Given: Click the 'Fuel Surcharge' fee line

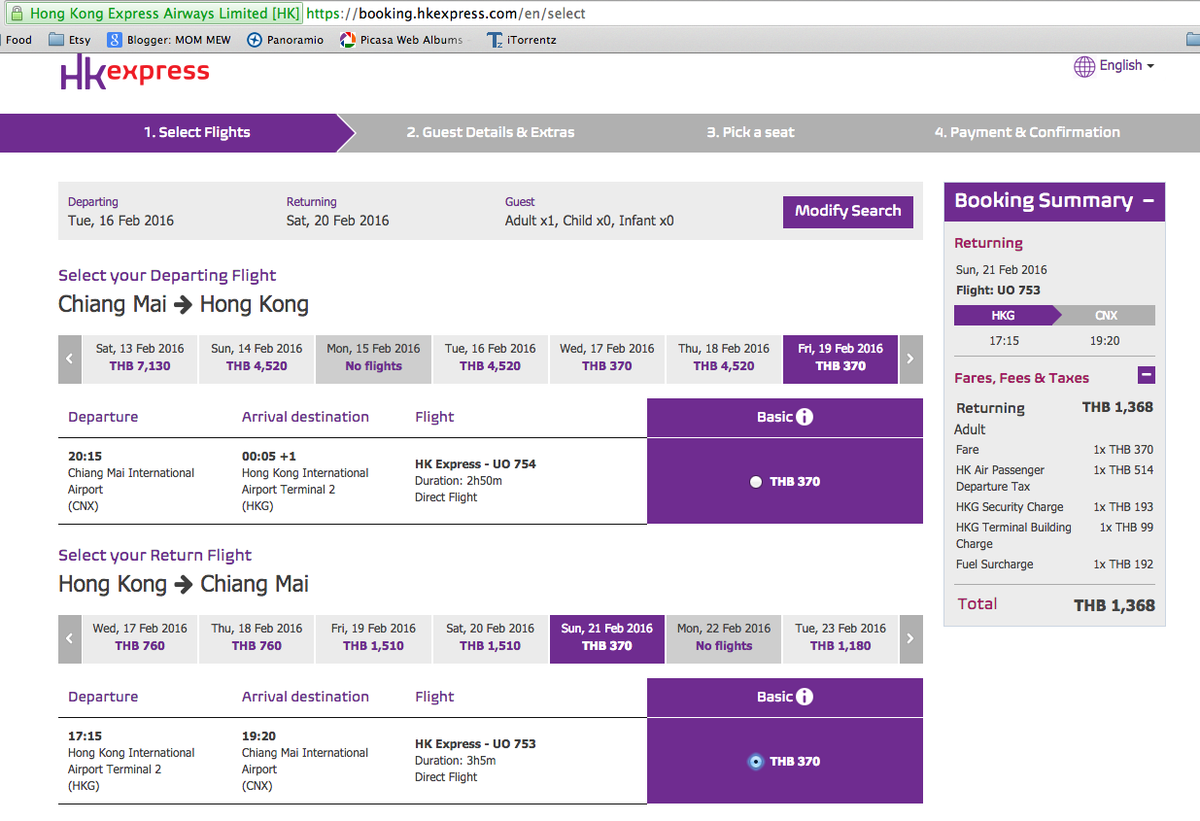Looking at the screenshot, I should point(1055,565).
